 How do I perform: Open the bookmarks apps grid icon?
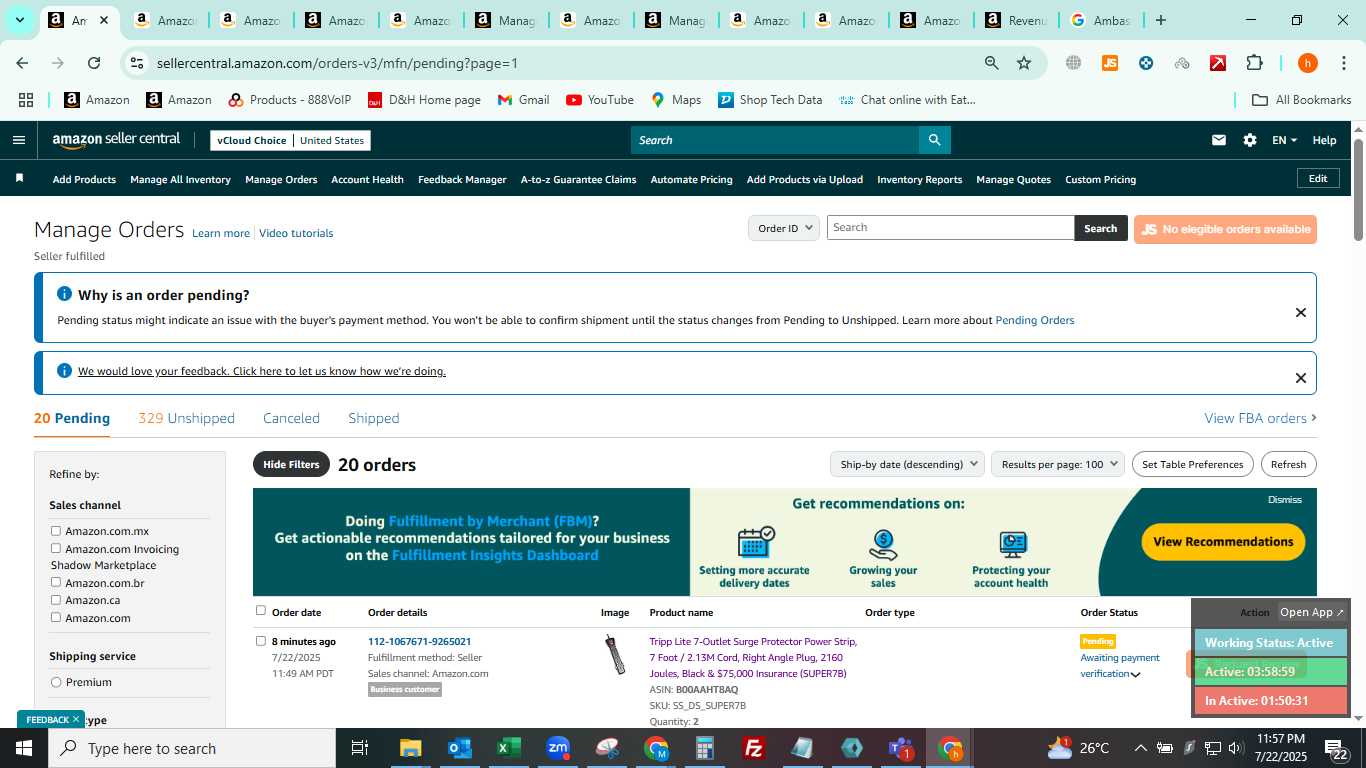(26, 100)
